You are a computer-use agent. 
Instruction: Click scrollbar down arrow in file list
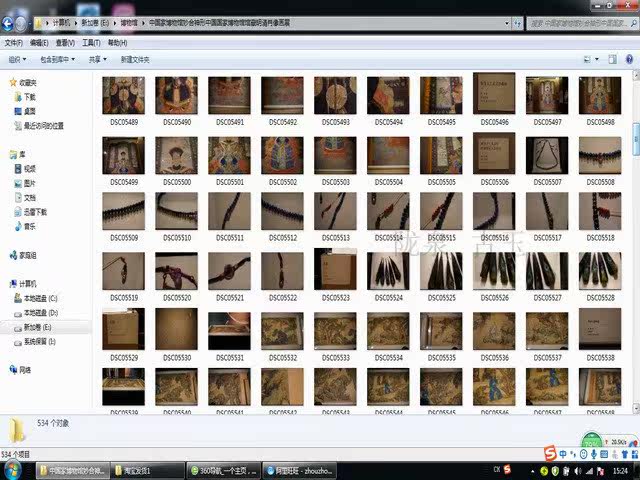(636, 408)
